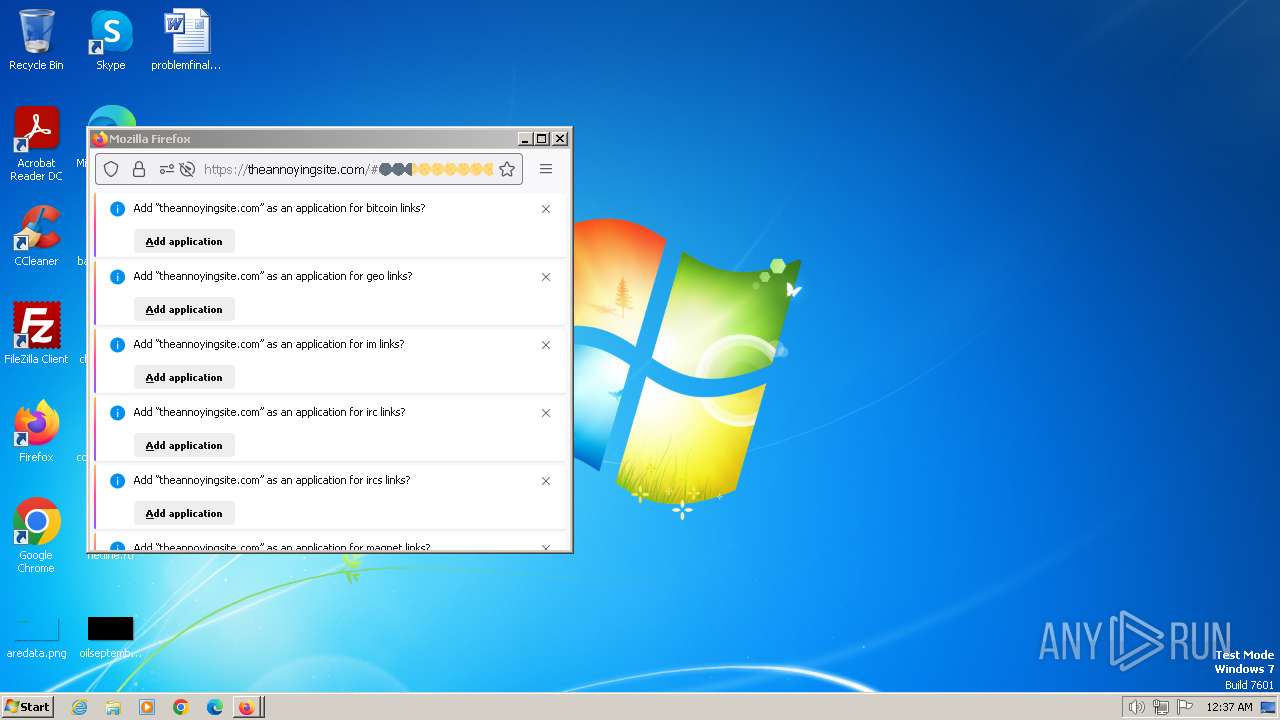Close the Mozilla Firefox window
This screenshot has height=720, width=1280.
[x=560, y=139]
